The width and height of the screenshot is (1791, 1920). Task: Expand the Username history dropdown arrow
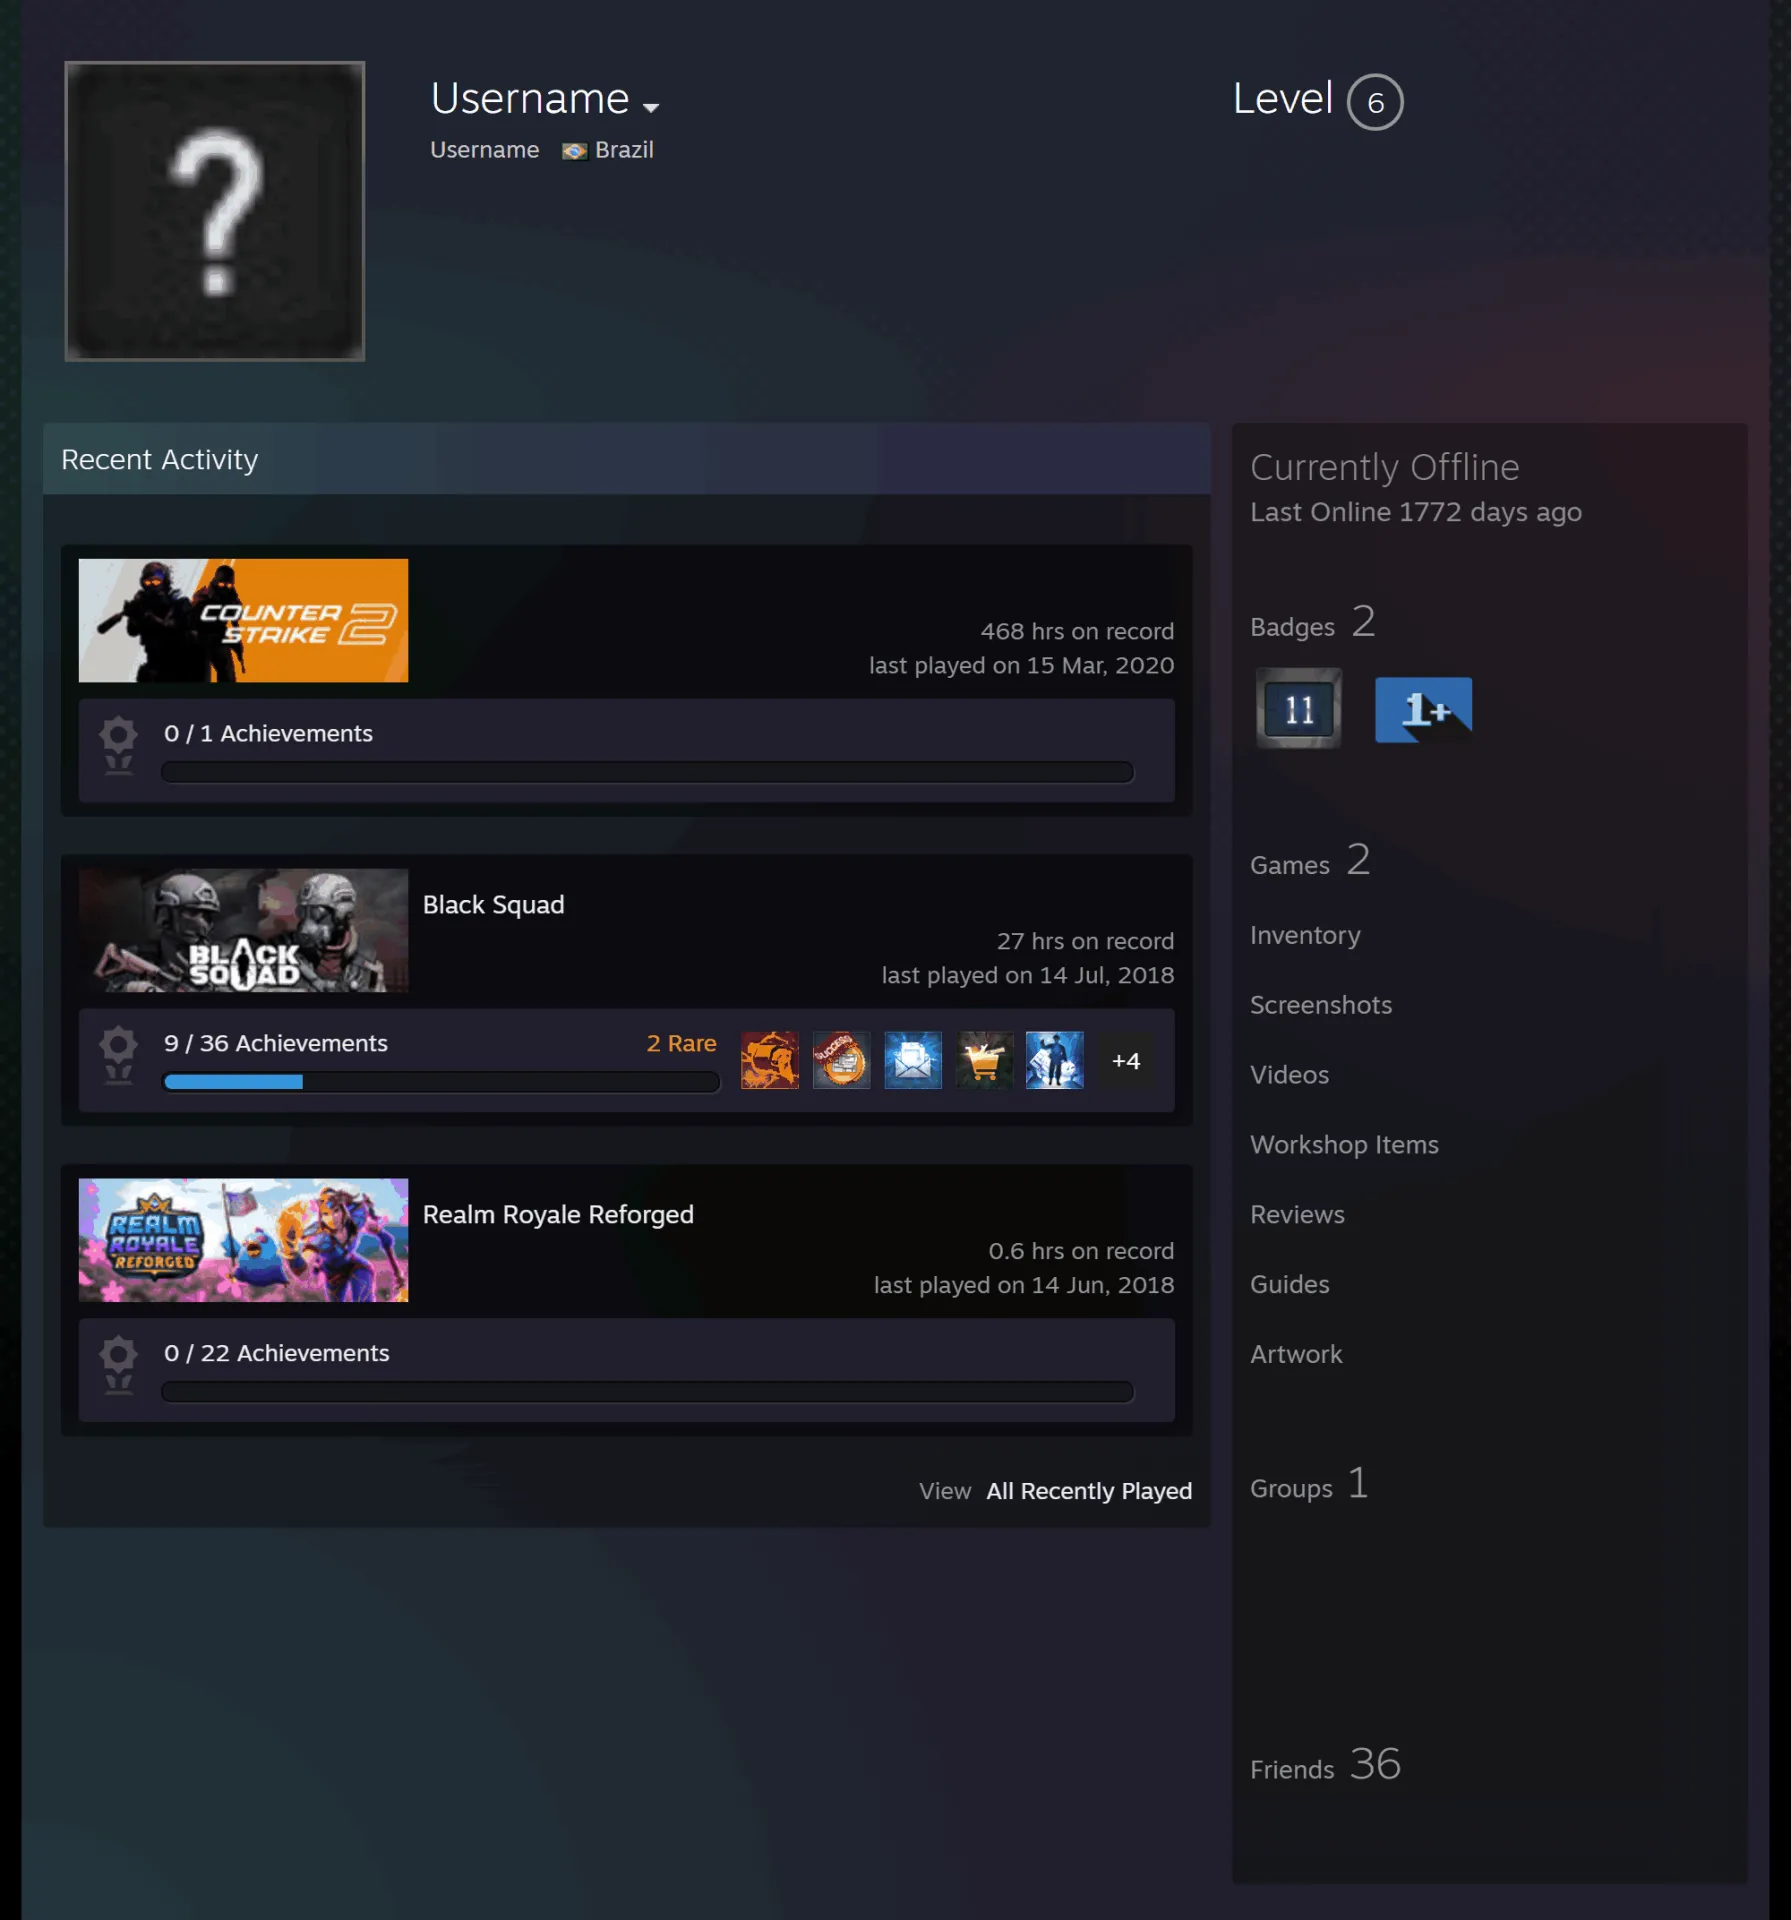[x=651, y=107]
